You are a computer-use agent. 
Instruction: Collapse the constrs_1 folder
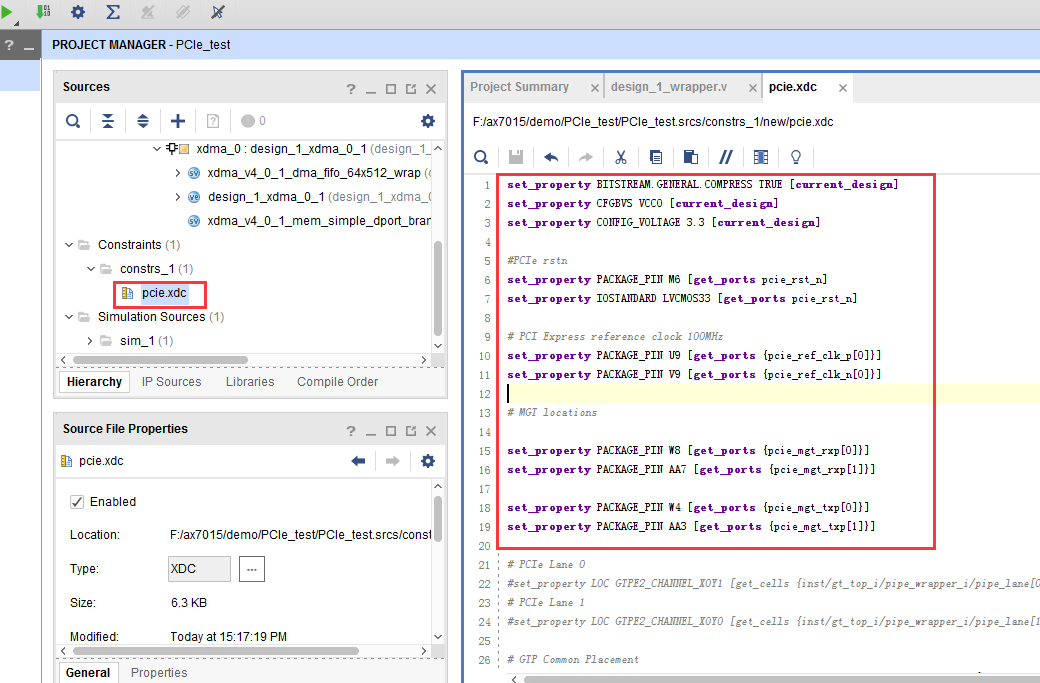91,269
